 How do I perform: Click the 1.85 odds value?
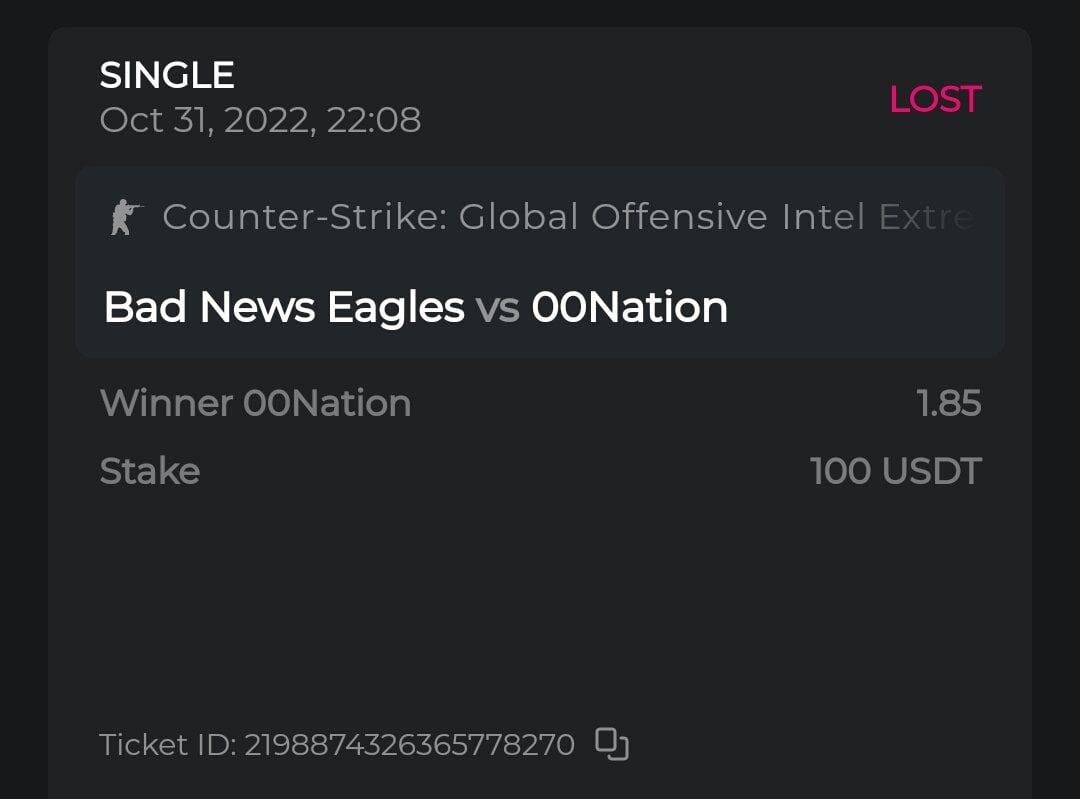coord(948,403)
